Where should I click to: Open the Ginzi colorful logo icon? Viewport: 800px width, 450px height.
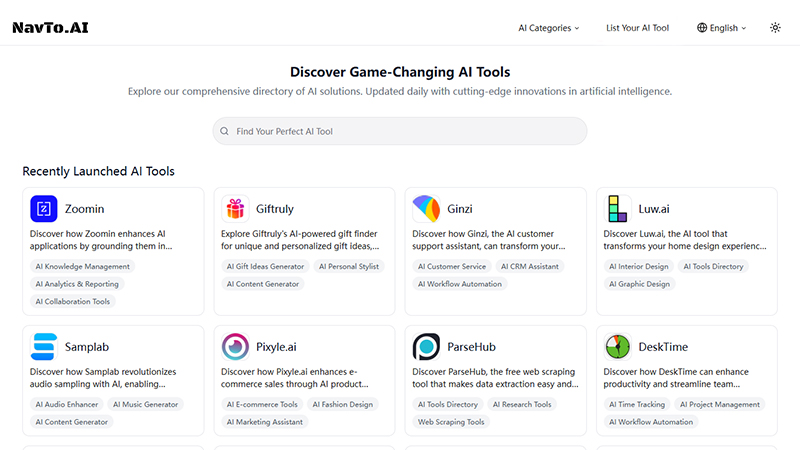(426, 209)
